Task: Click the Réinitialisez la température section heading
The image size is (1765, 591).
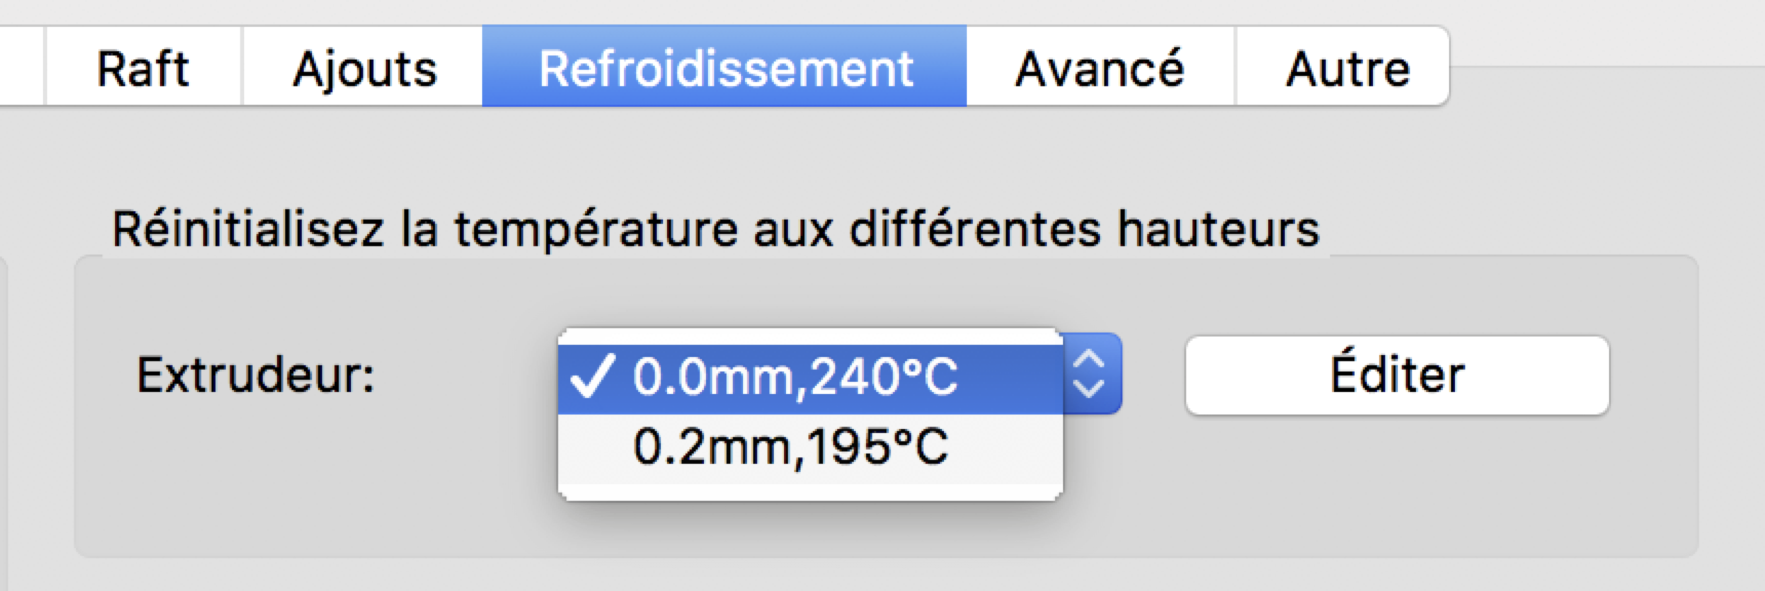Action: pyautogui.click(x=715, y=229)
